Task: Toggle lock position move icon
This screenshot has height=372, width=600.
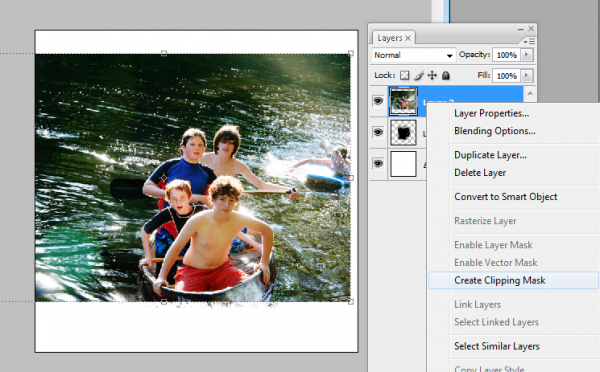Action: pos(432,75)
